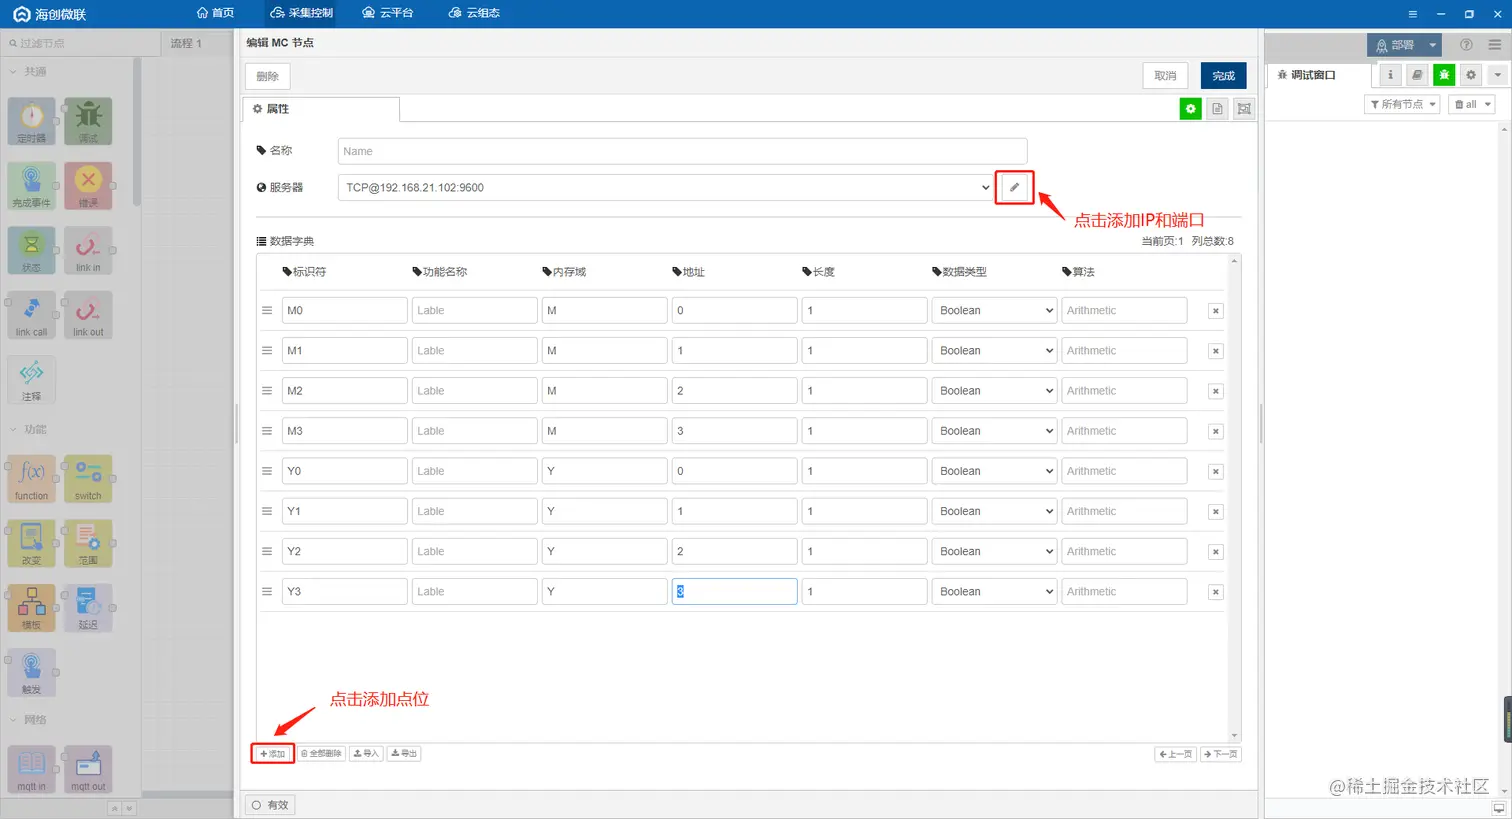Open the node appearance icon tab
This screenshot has height=819, width=1512.
(x=1244, y=109)
